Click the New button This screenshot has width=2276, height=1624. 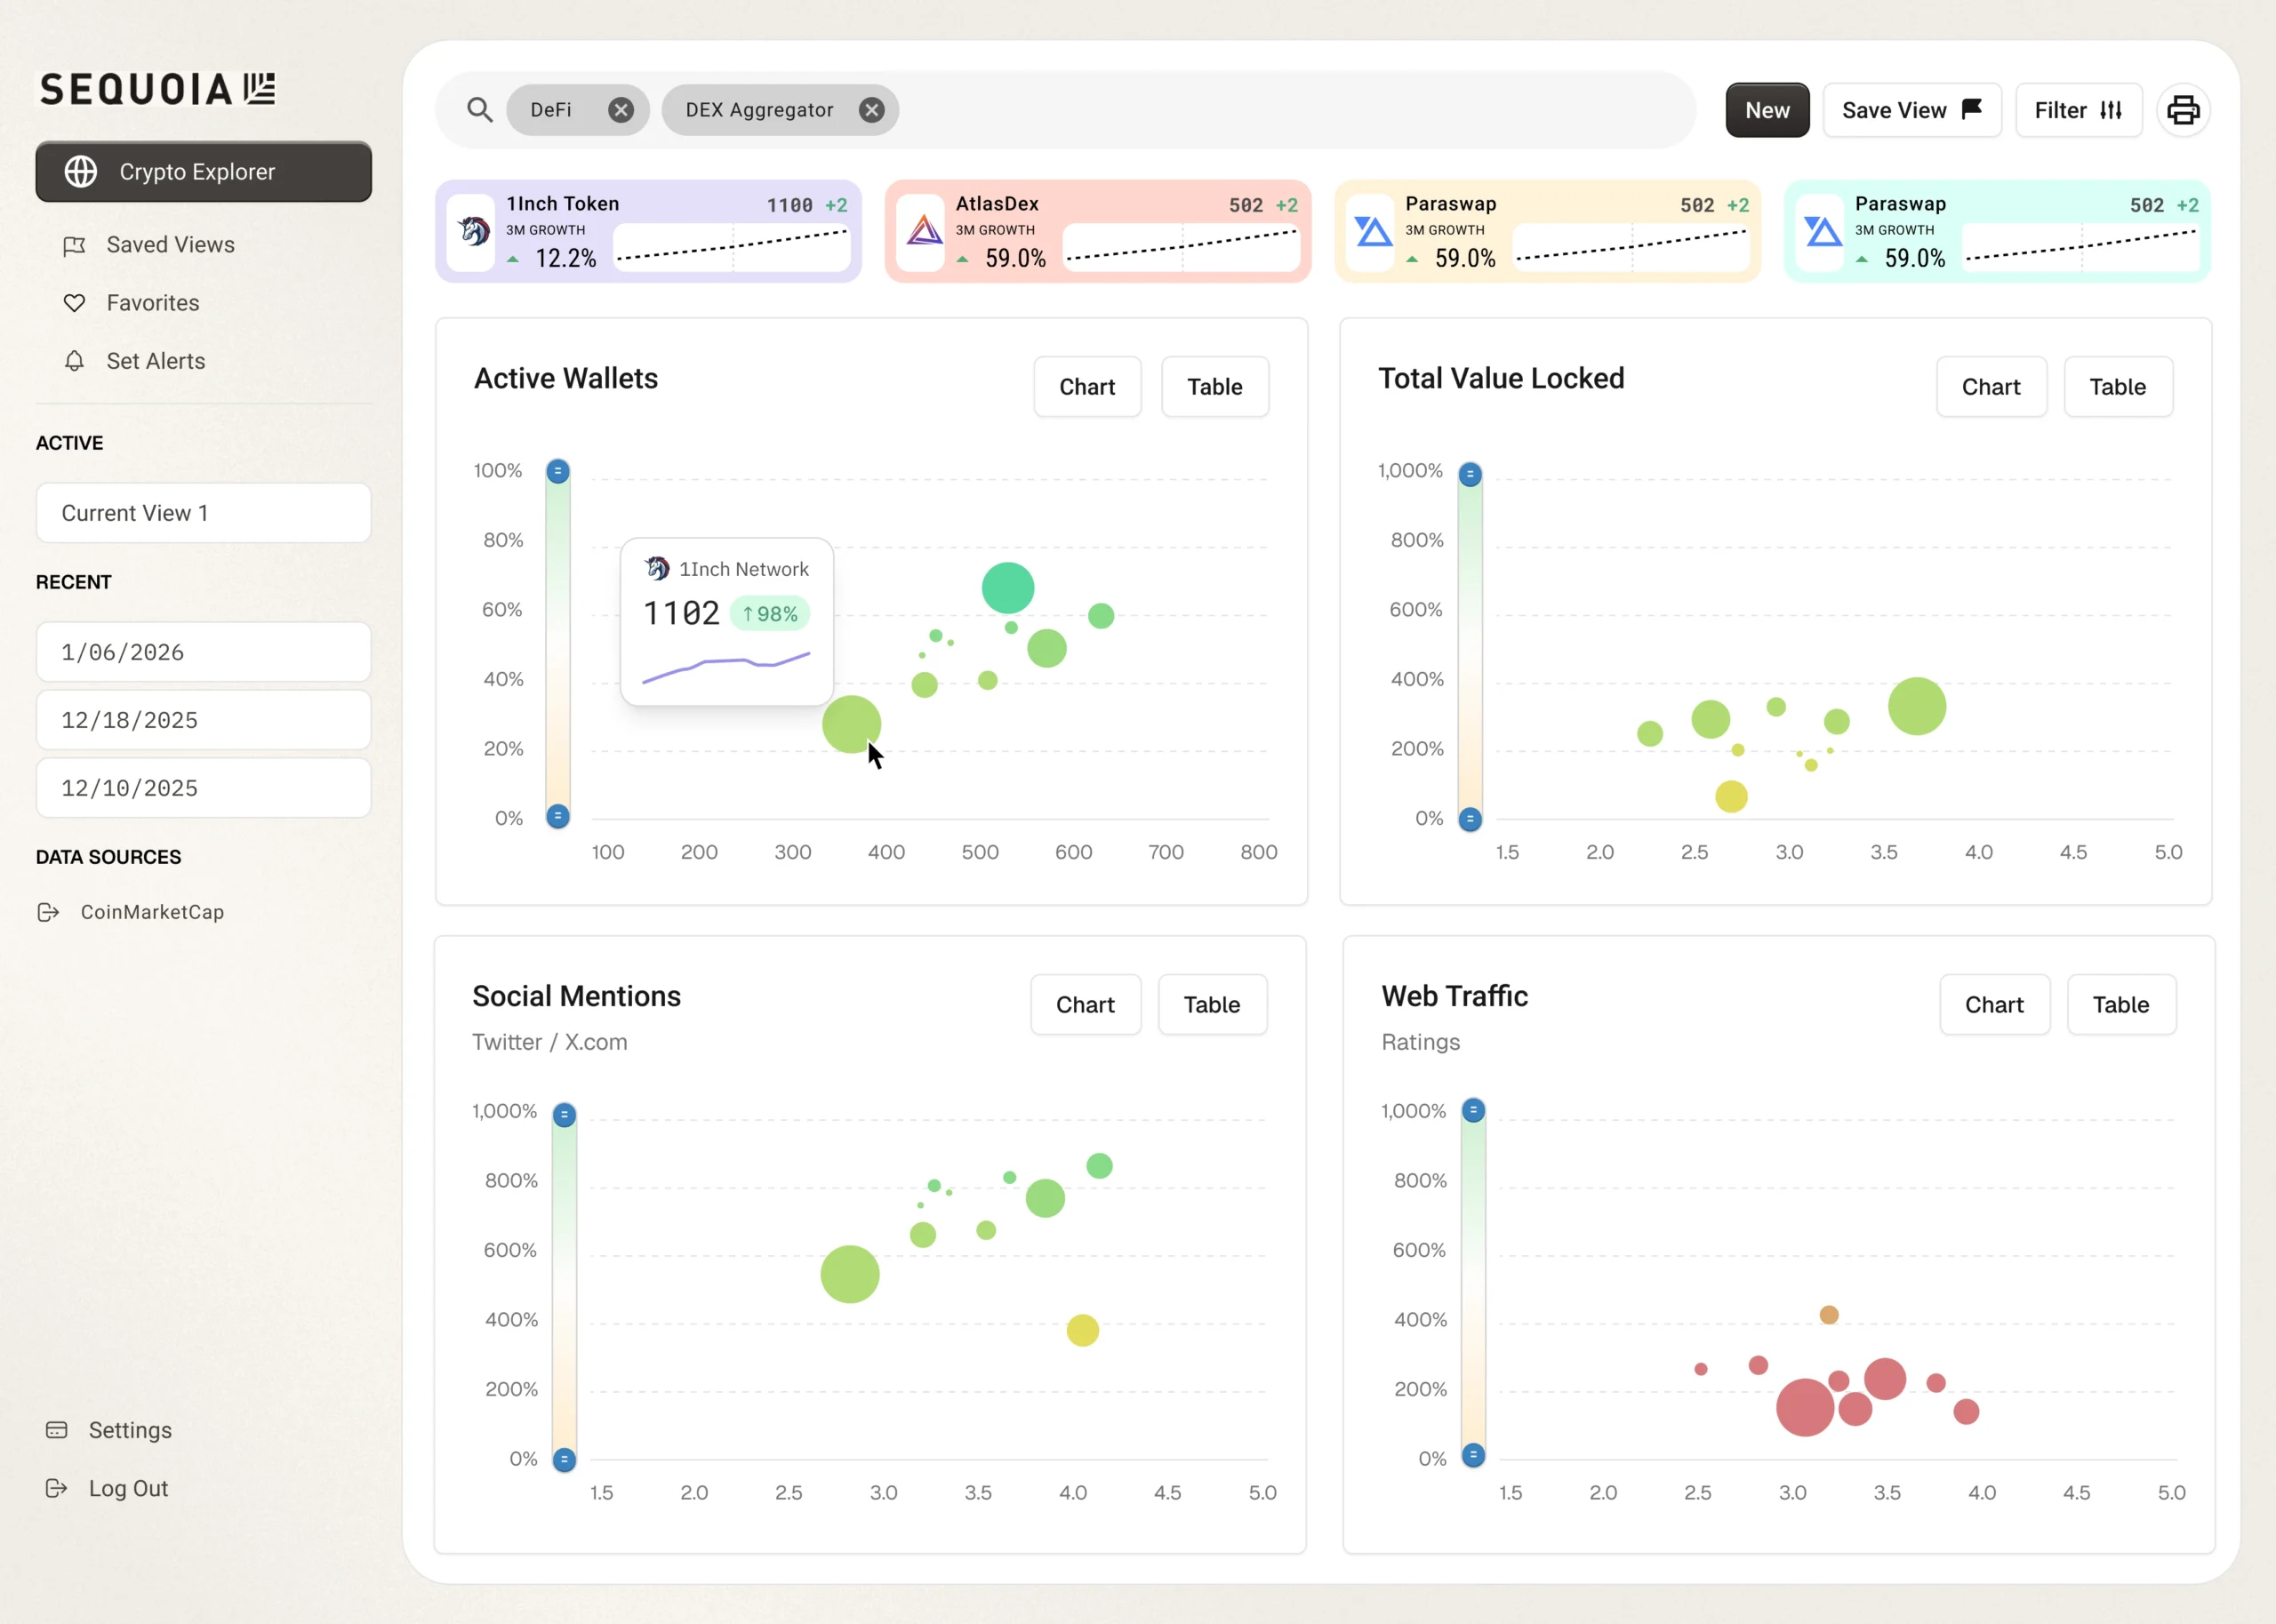tap(1767, 110)
